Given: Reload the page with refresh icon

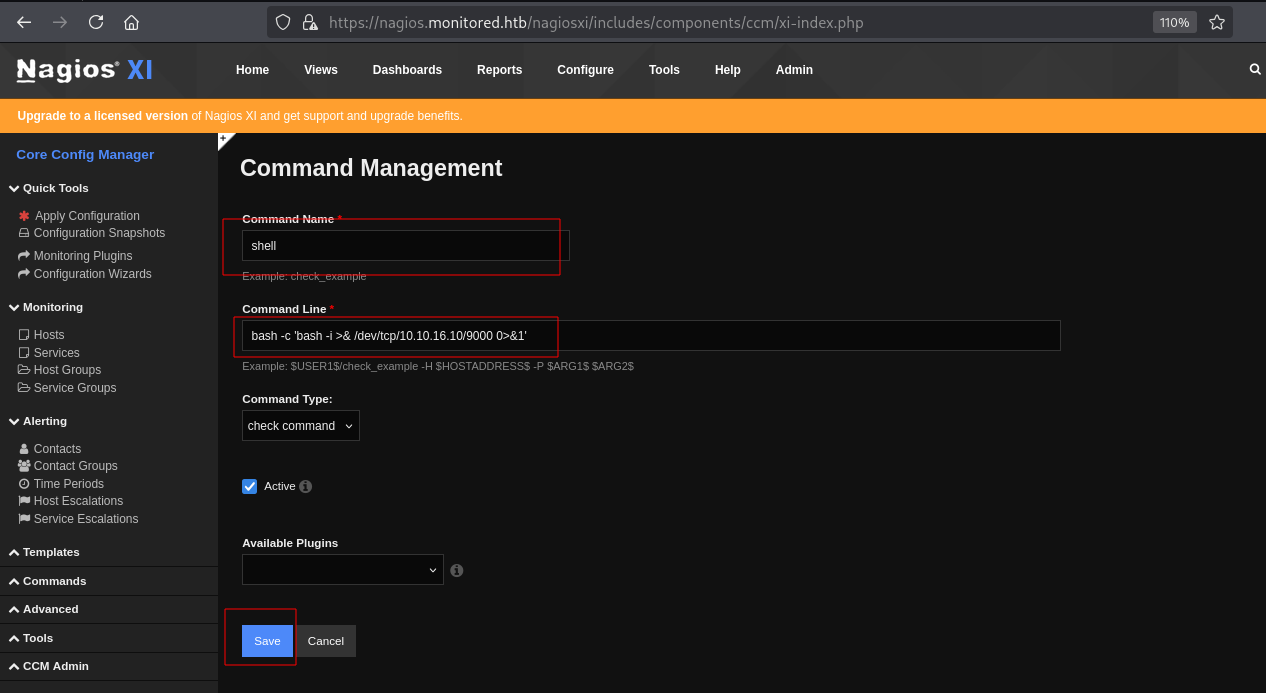Looking at the screenshot, I should [x=96, y=22].
